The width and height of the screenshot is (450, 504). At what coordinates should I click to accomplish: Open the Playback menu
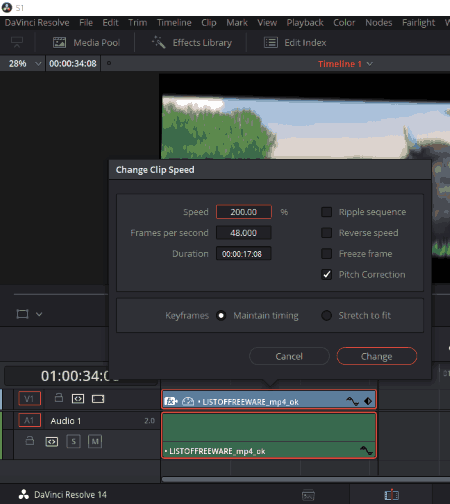(305, 23)
